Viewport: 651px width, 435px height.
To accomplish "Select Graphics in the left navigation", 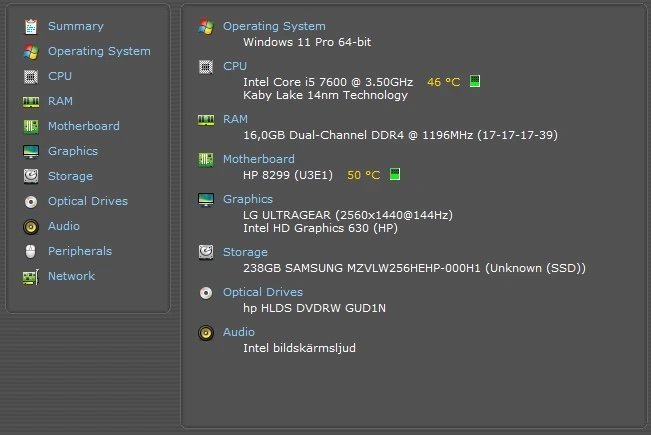I will (73, 151).
